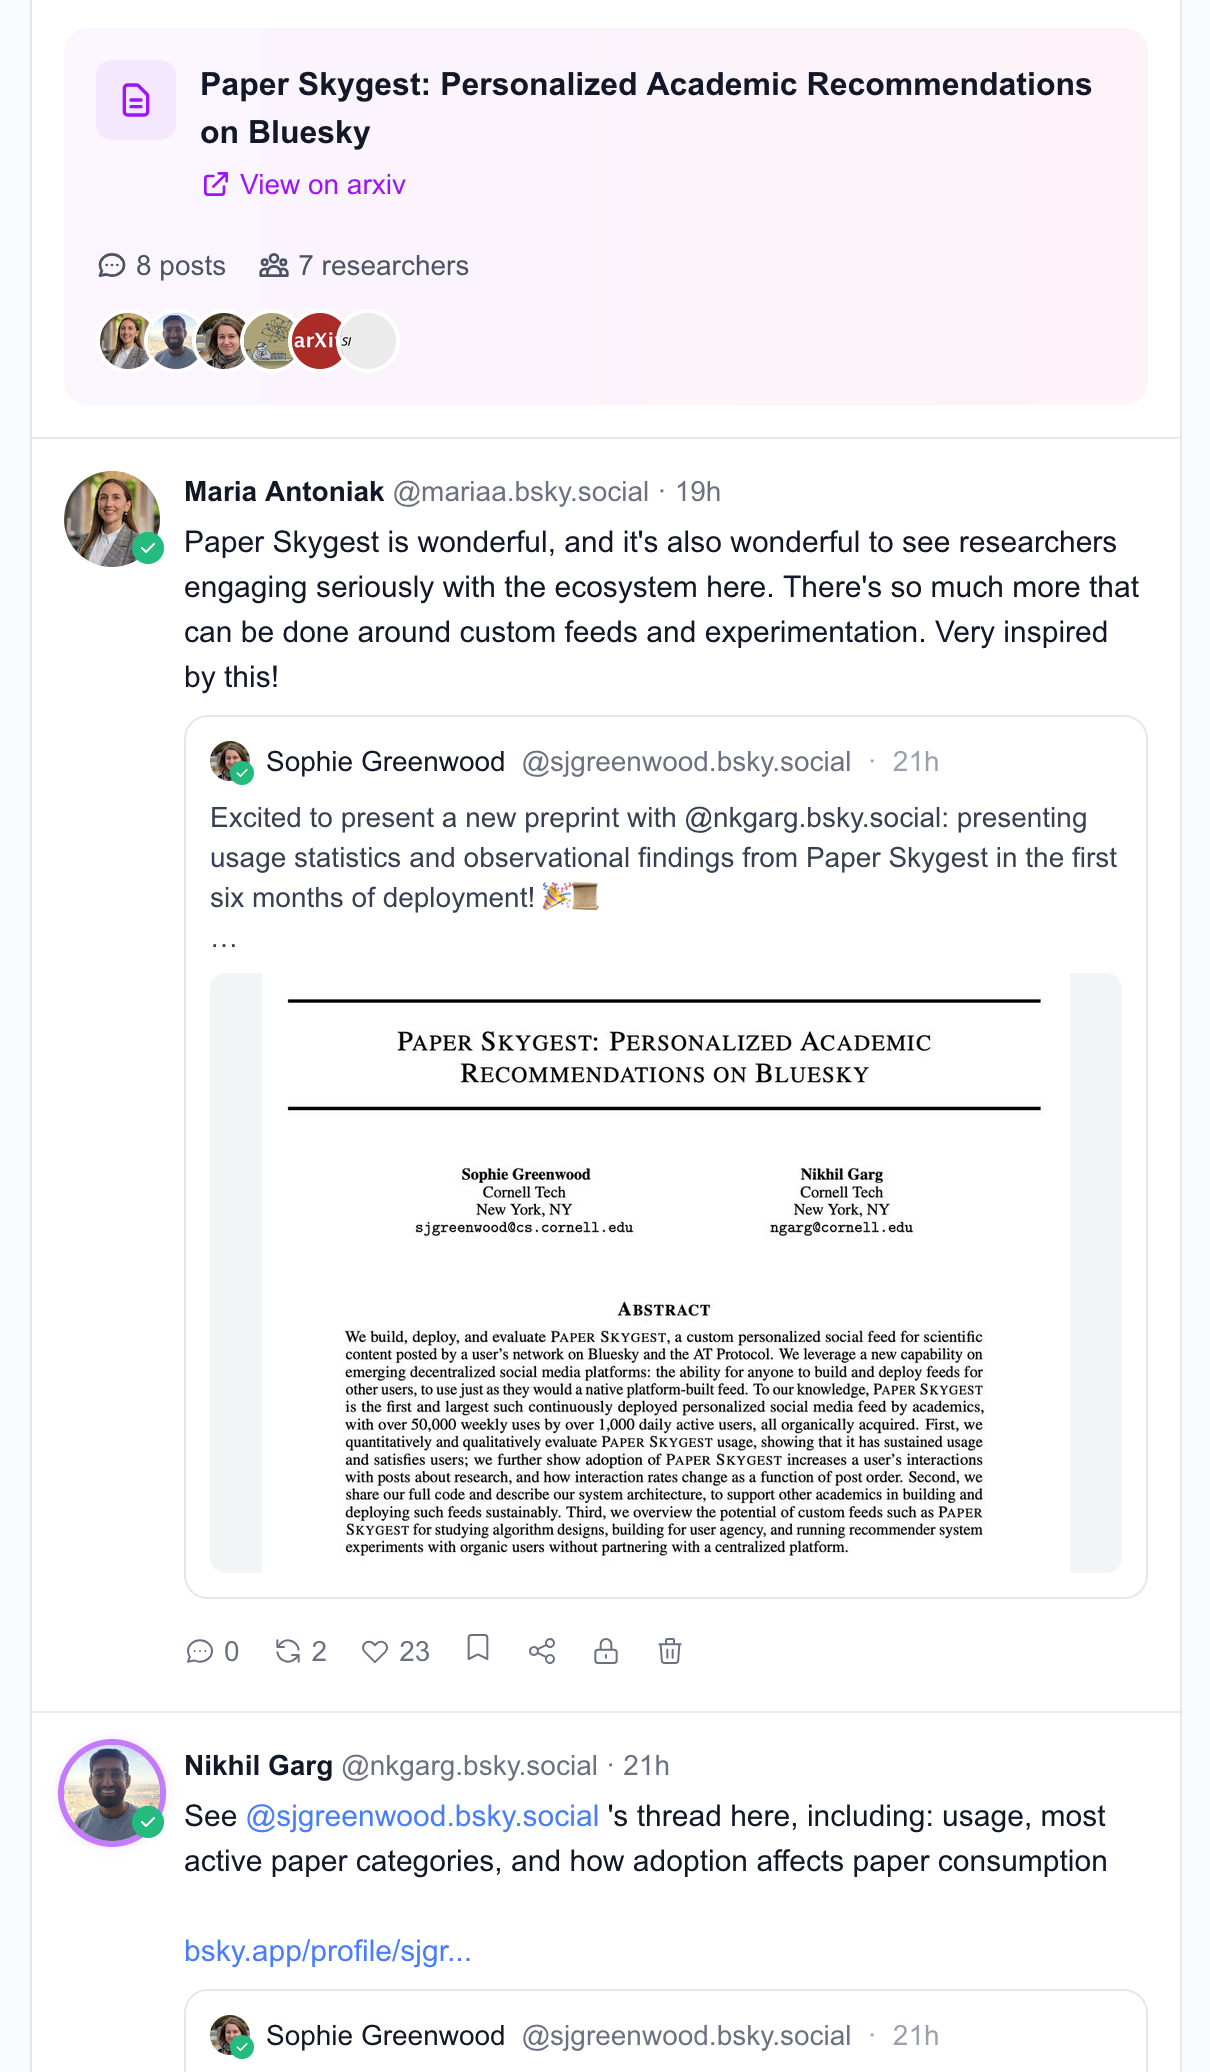The width and height of the screenshot is (1210, 2072).
Task: Click the 7 researchers counter
Action: 364,266
